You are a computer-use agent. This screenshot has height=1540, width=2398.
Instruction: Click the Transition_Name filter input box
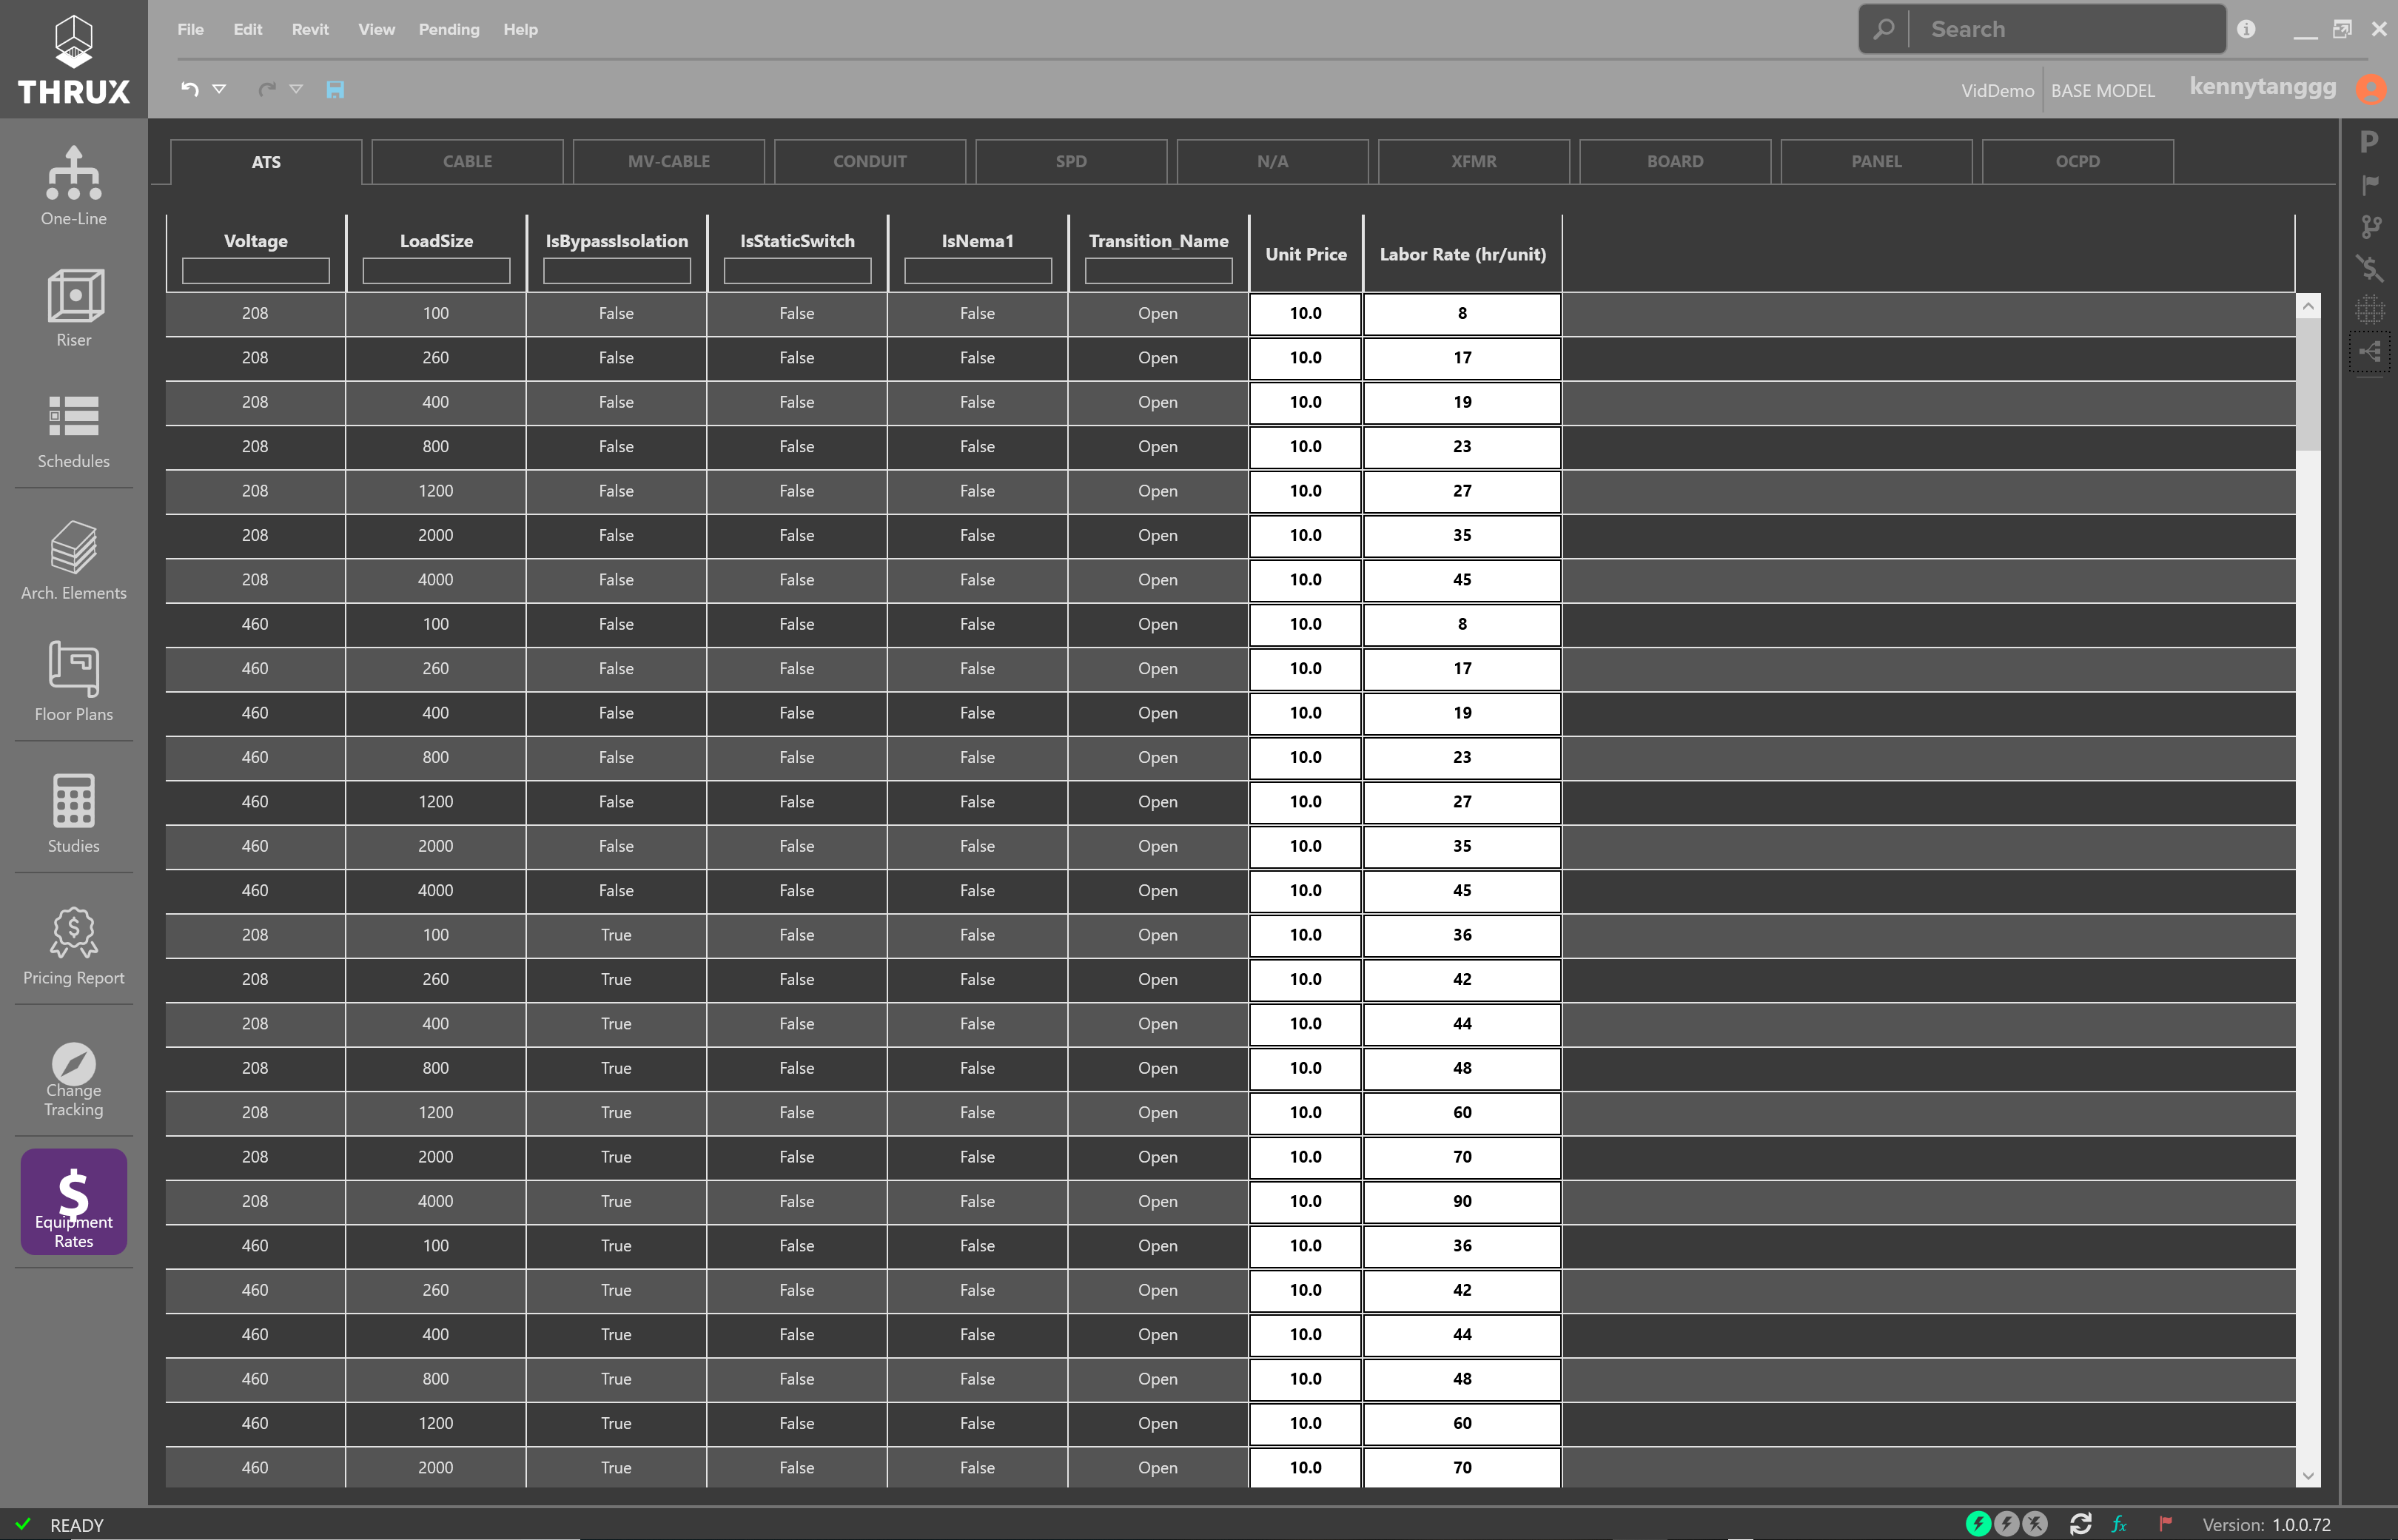(x=1158, y=270)
